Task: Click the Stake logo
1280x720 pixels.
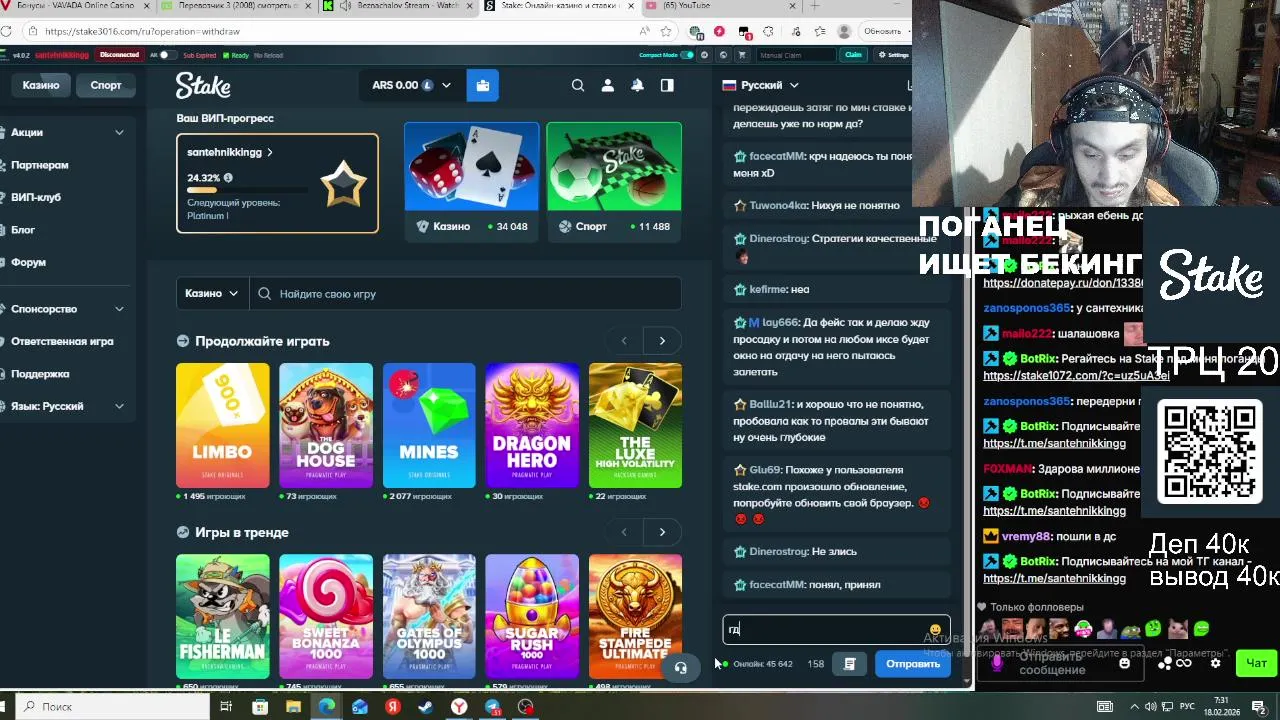Action: [203, 85]
